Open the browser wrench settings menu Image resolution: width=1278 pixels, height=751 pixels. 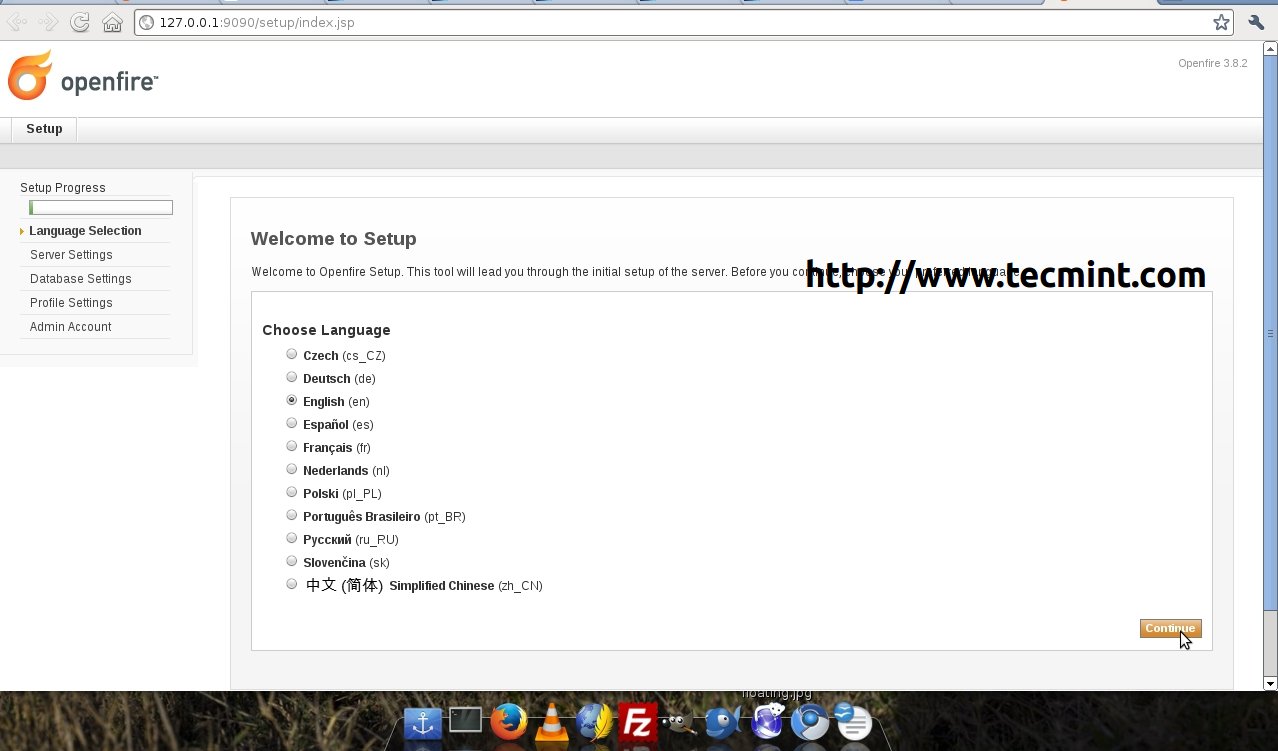point(1256,22)
